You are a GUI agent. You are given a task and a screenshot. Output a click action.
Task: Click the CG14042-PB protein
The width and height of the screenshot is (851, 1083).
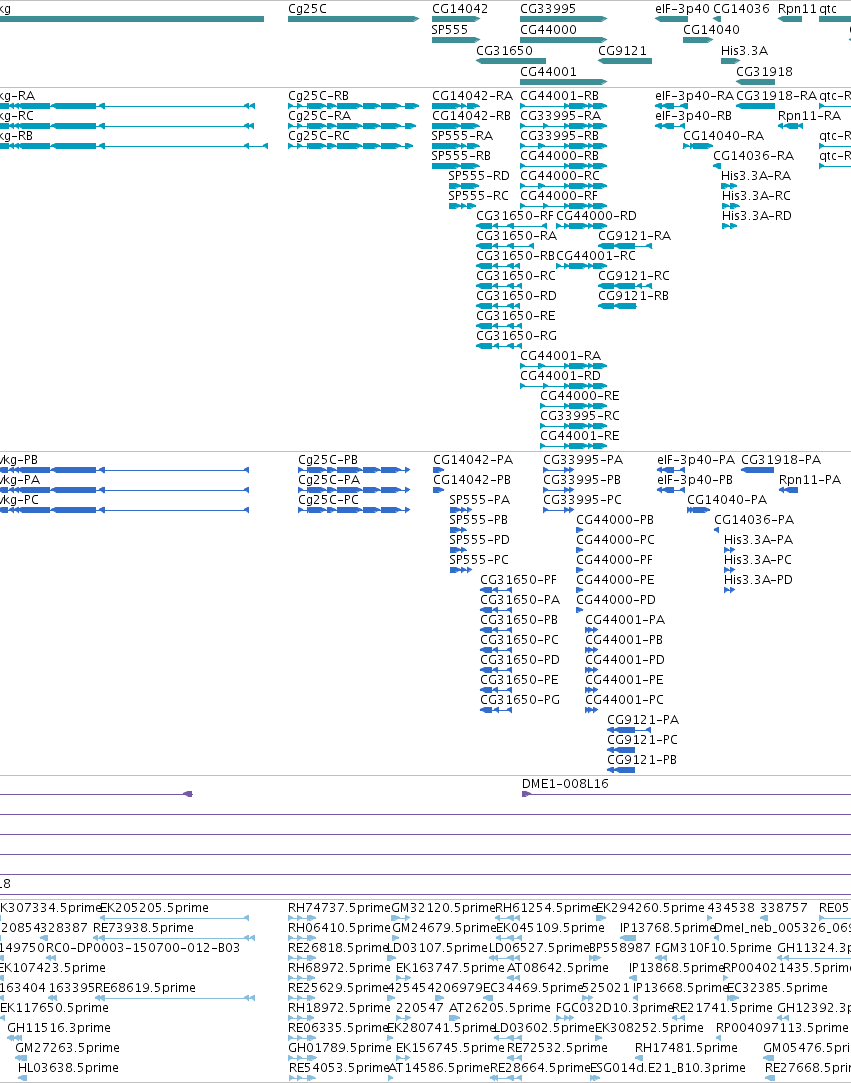[439, 490]
